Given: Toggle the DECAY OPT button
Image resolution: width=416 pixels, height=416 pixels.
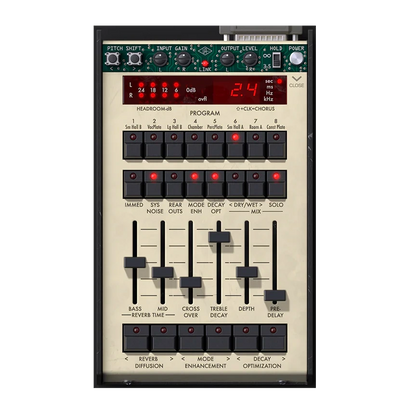Looking at the screenshot, I should tap(215, 184).
